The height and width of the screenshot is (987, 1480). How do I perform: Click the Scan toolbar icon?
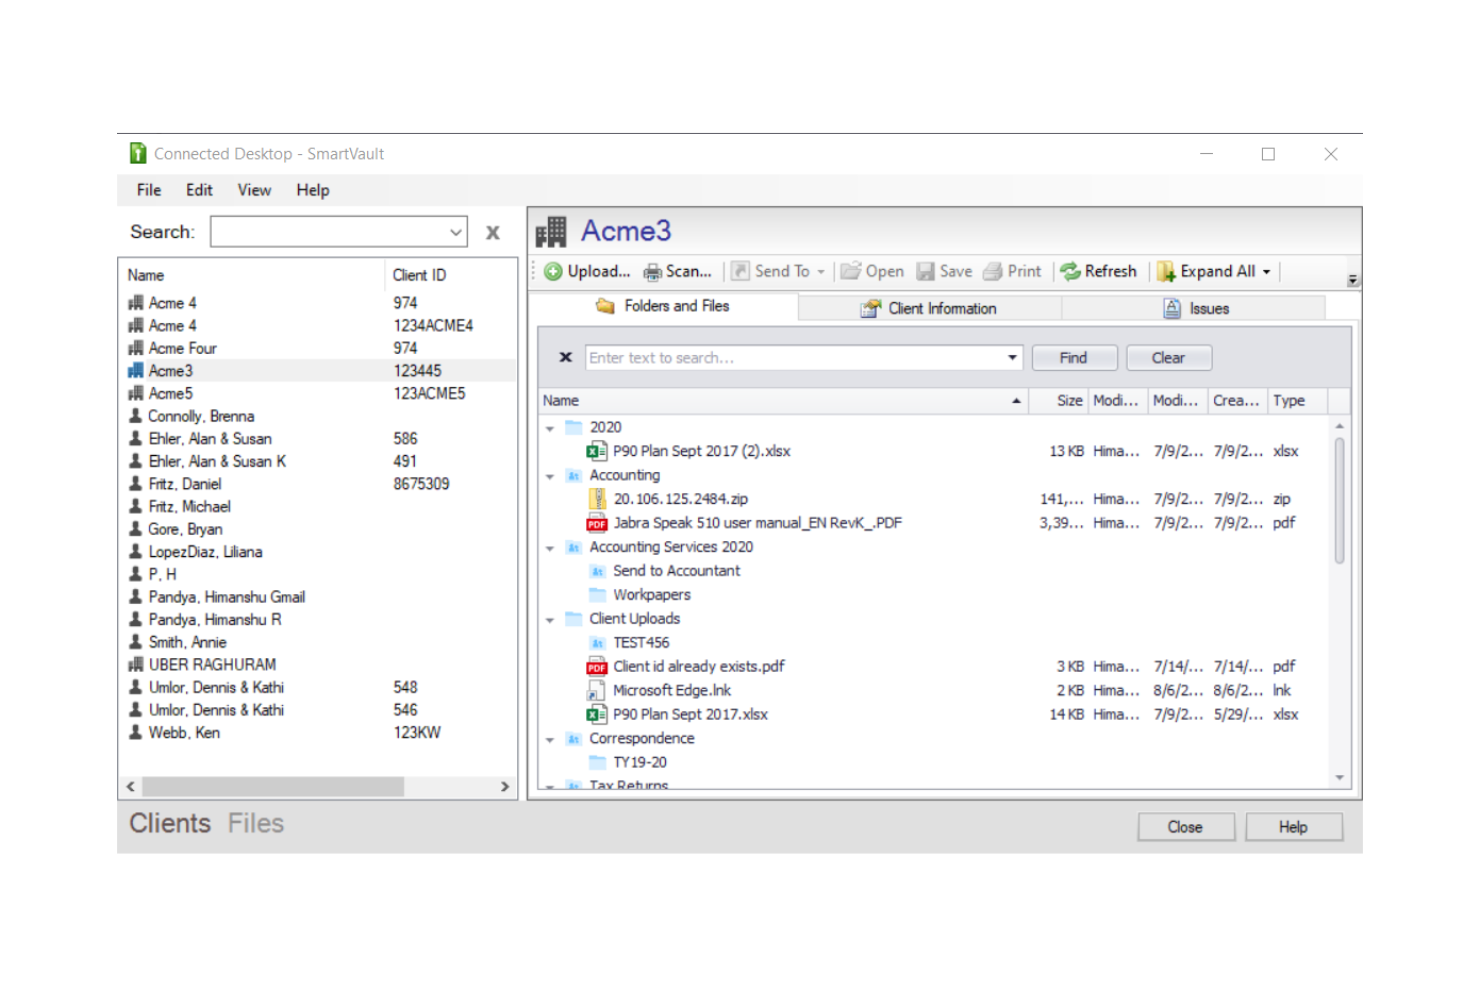[x=652, y=272]
